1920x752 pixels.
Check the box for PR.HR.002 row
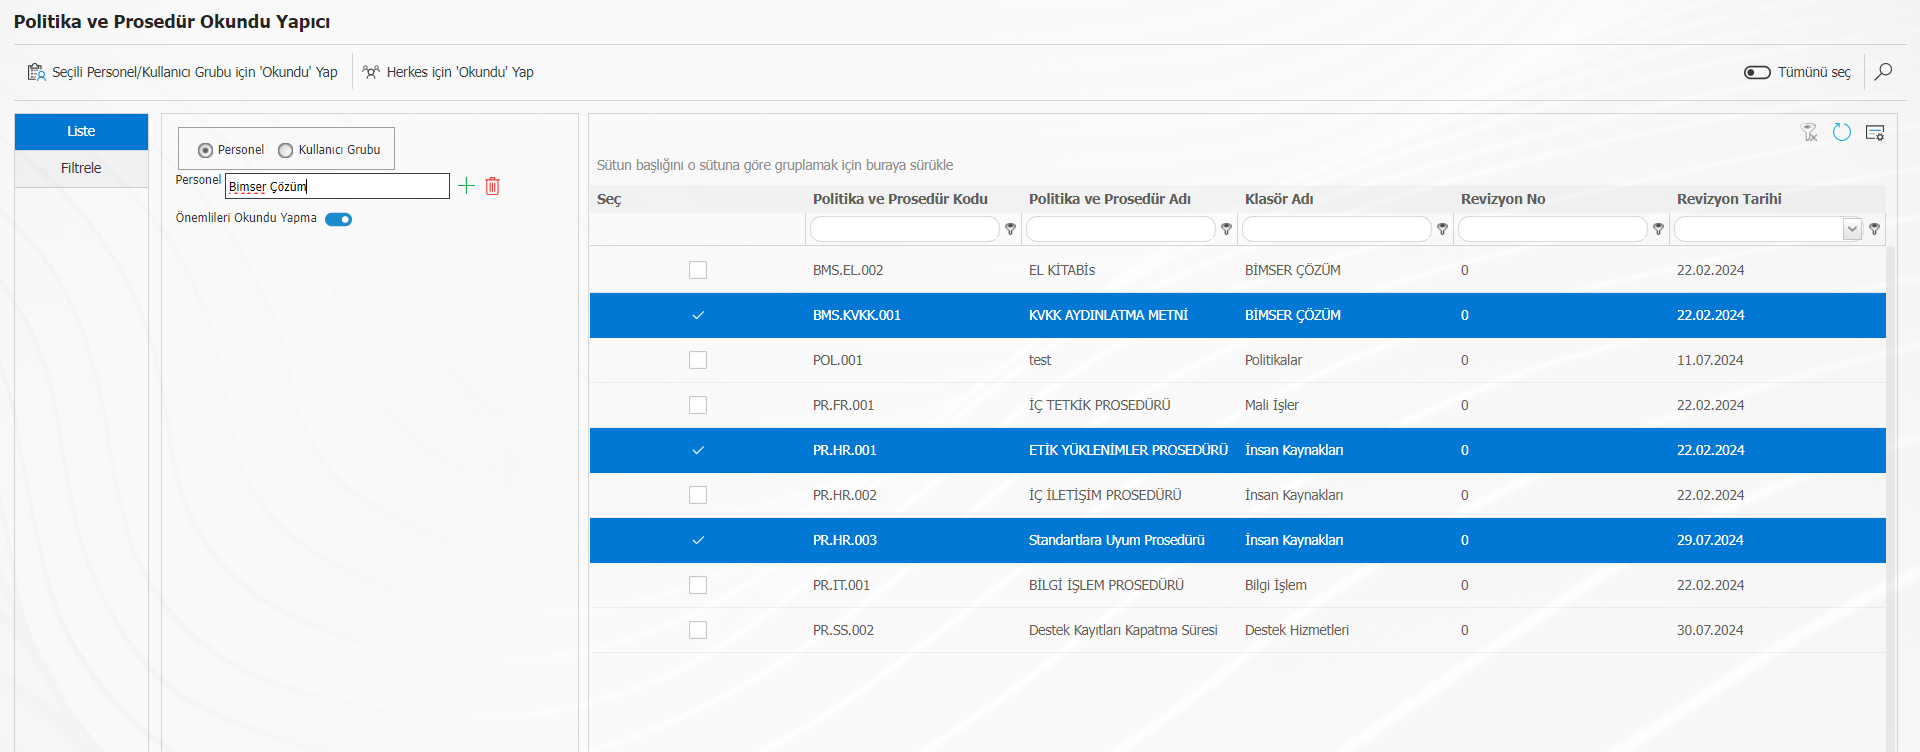click(698, 495)
